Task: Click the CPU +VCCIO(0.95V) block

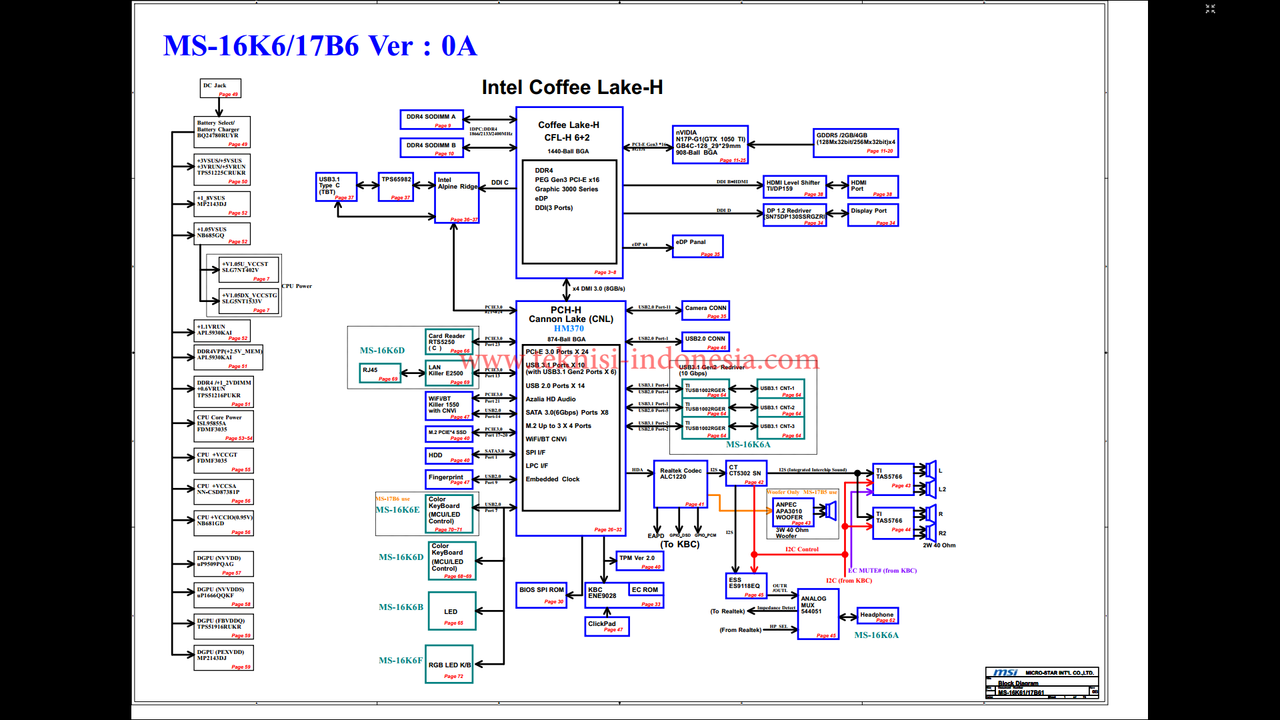Action: [x=222, y=523]
